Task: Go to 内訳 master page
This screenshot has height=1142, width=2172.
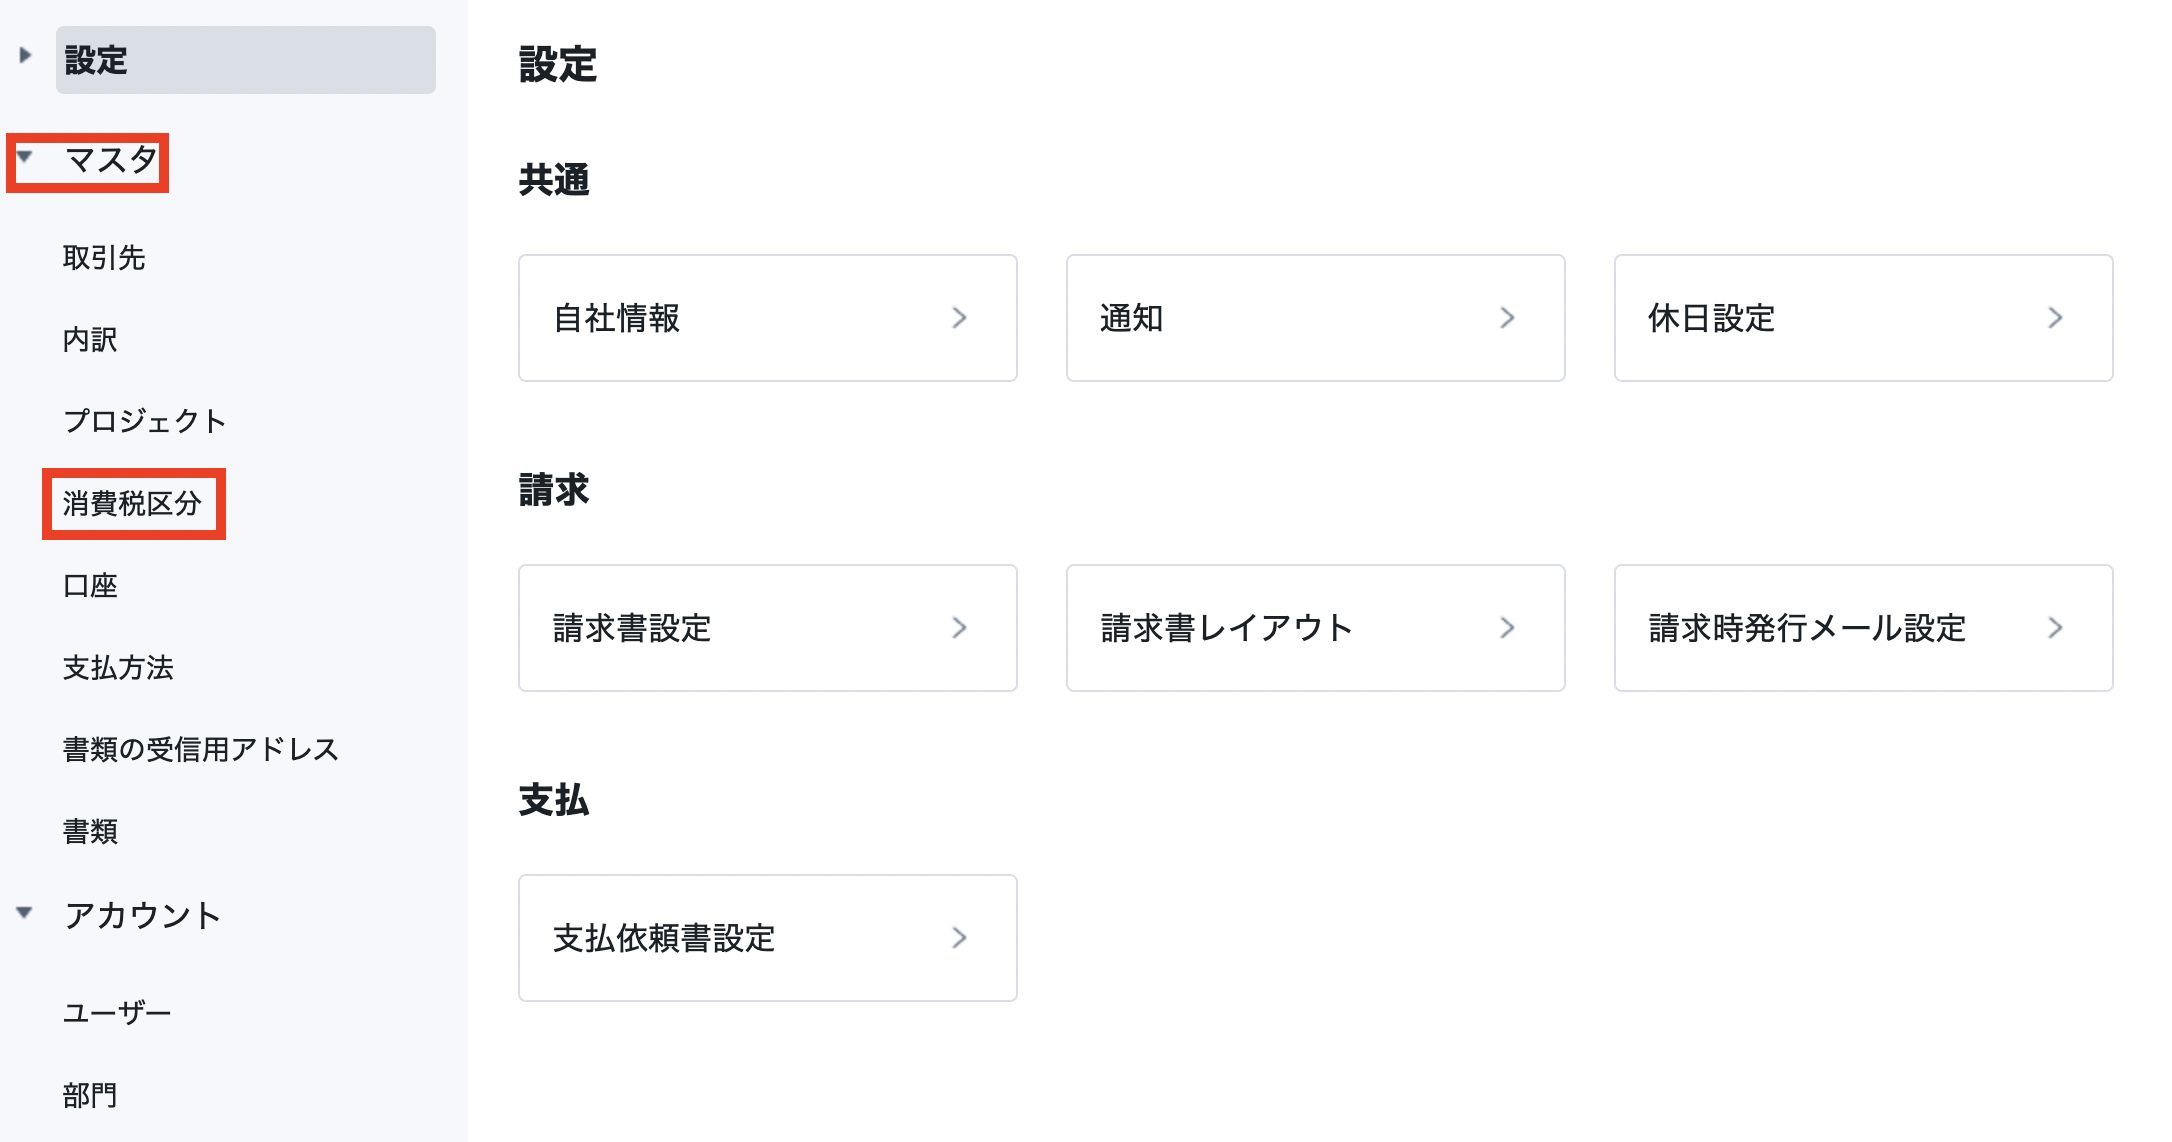Action: pyautogui.click(x=90, y=340)
